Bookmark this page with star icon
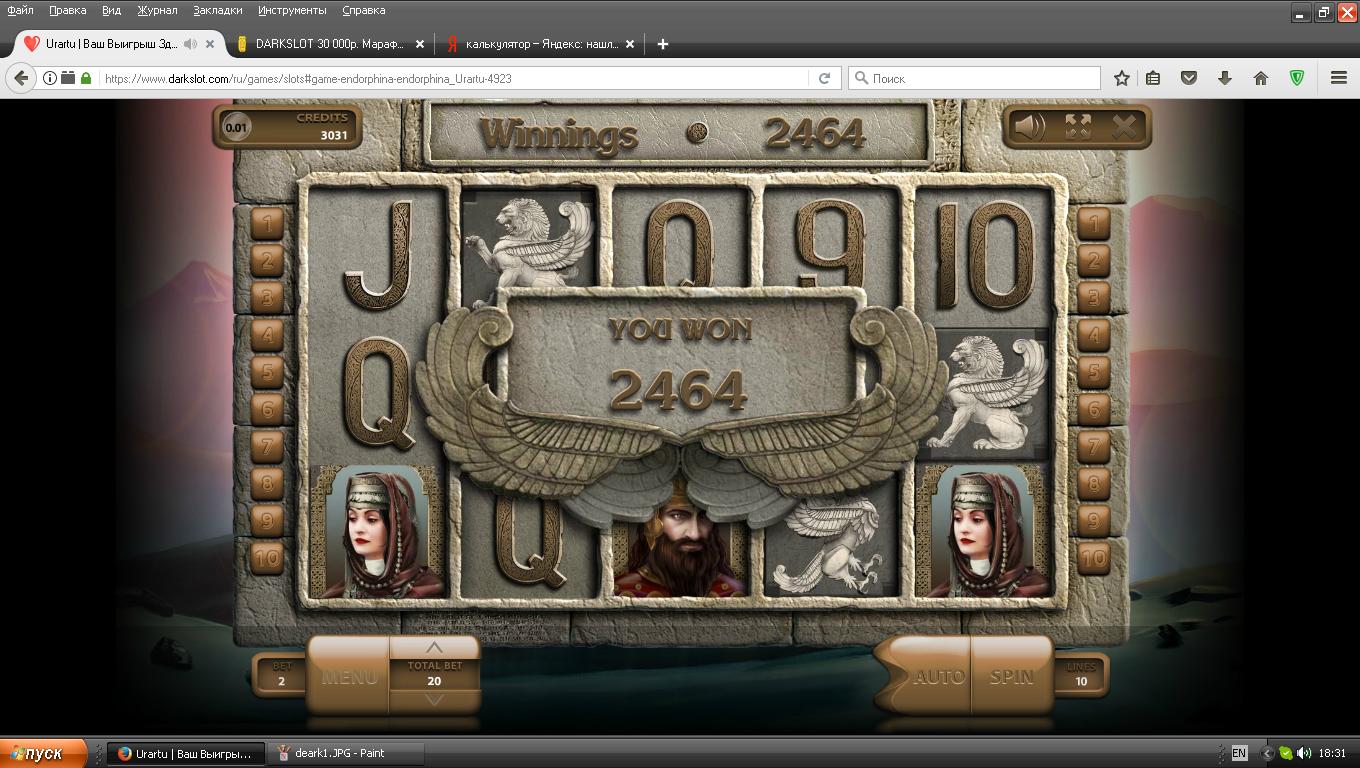This screenshot has width=1360, height=768. click(1122, 78)
